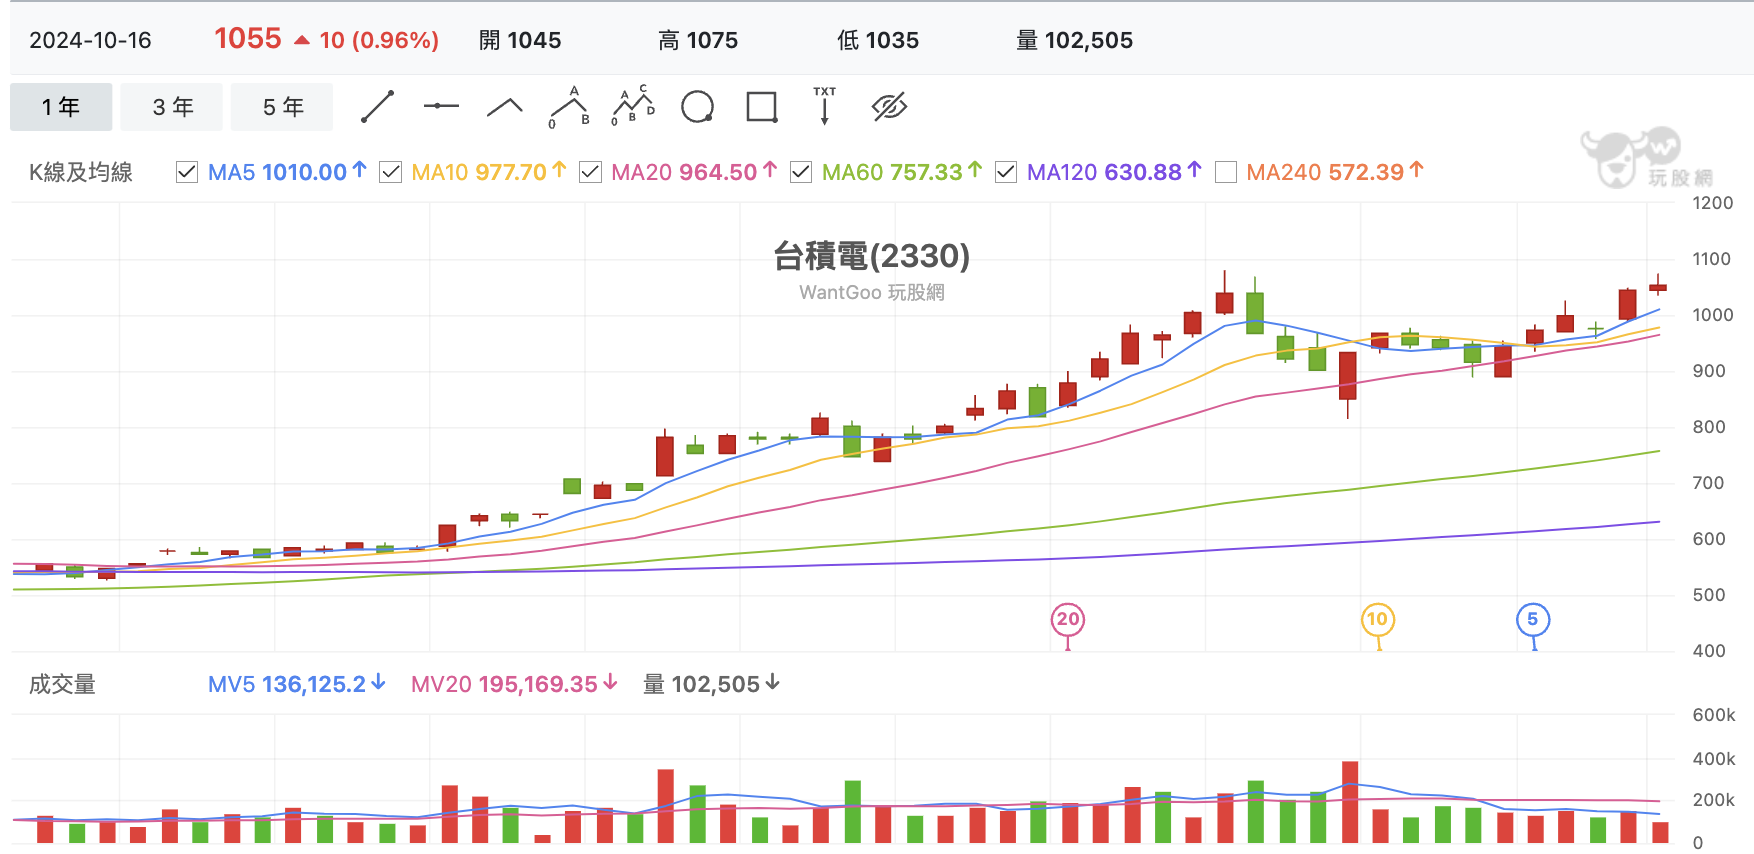Click the yellow 10 marker on the timeline
This screenshot has width=1754, height=854.
(1378, 619)
